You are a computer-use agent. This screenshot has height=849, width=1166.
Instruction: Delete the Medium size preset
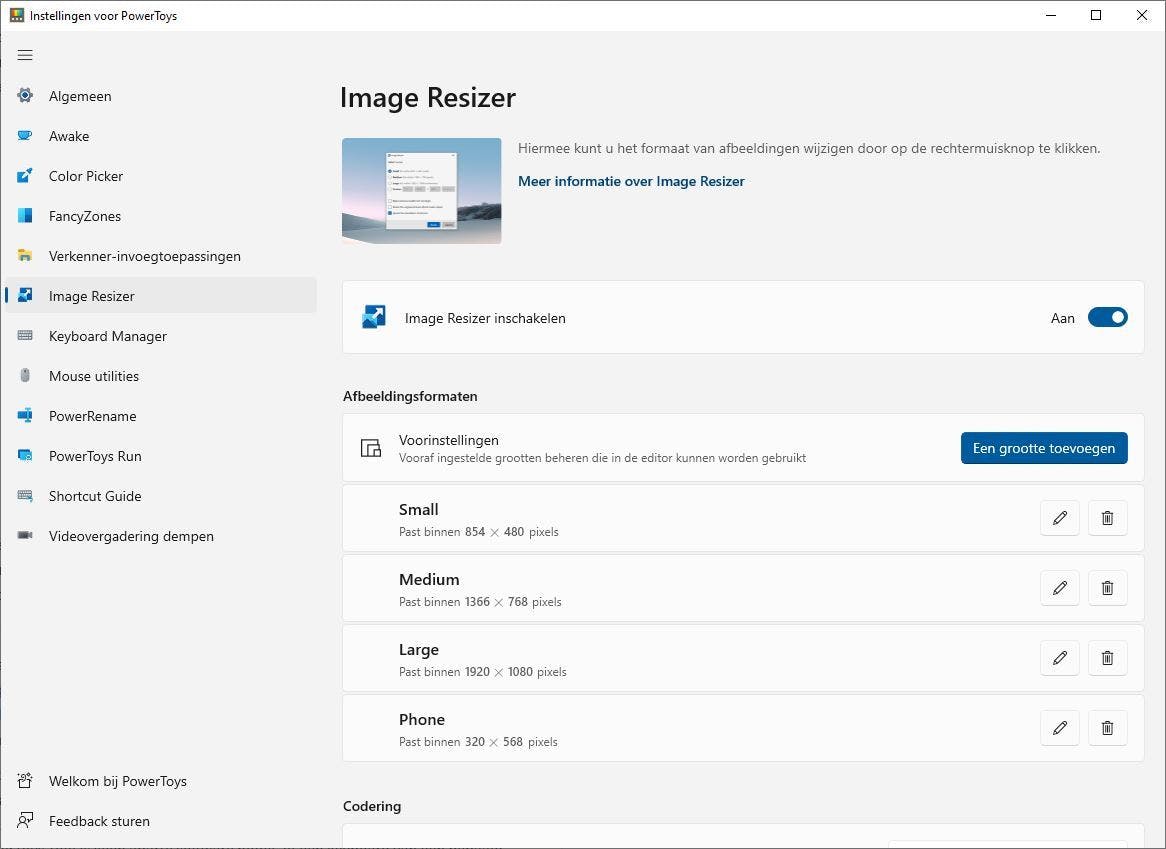[1107, 588]
